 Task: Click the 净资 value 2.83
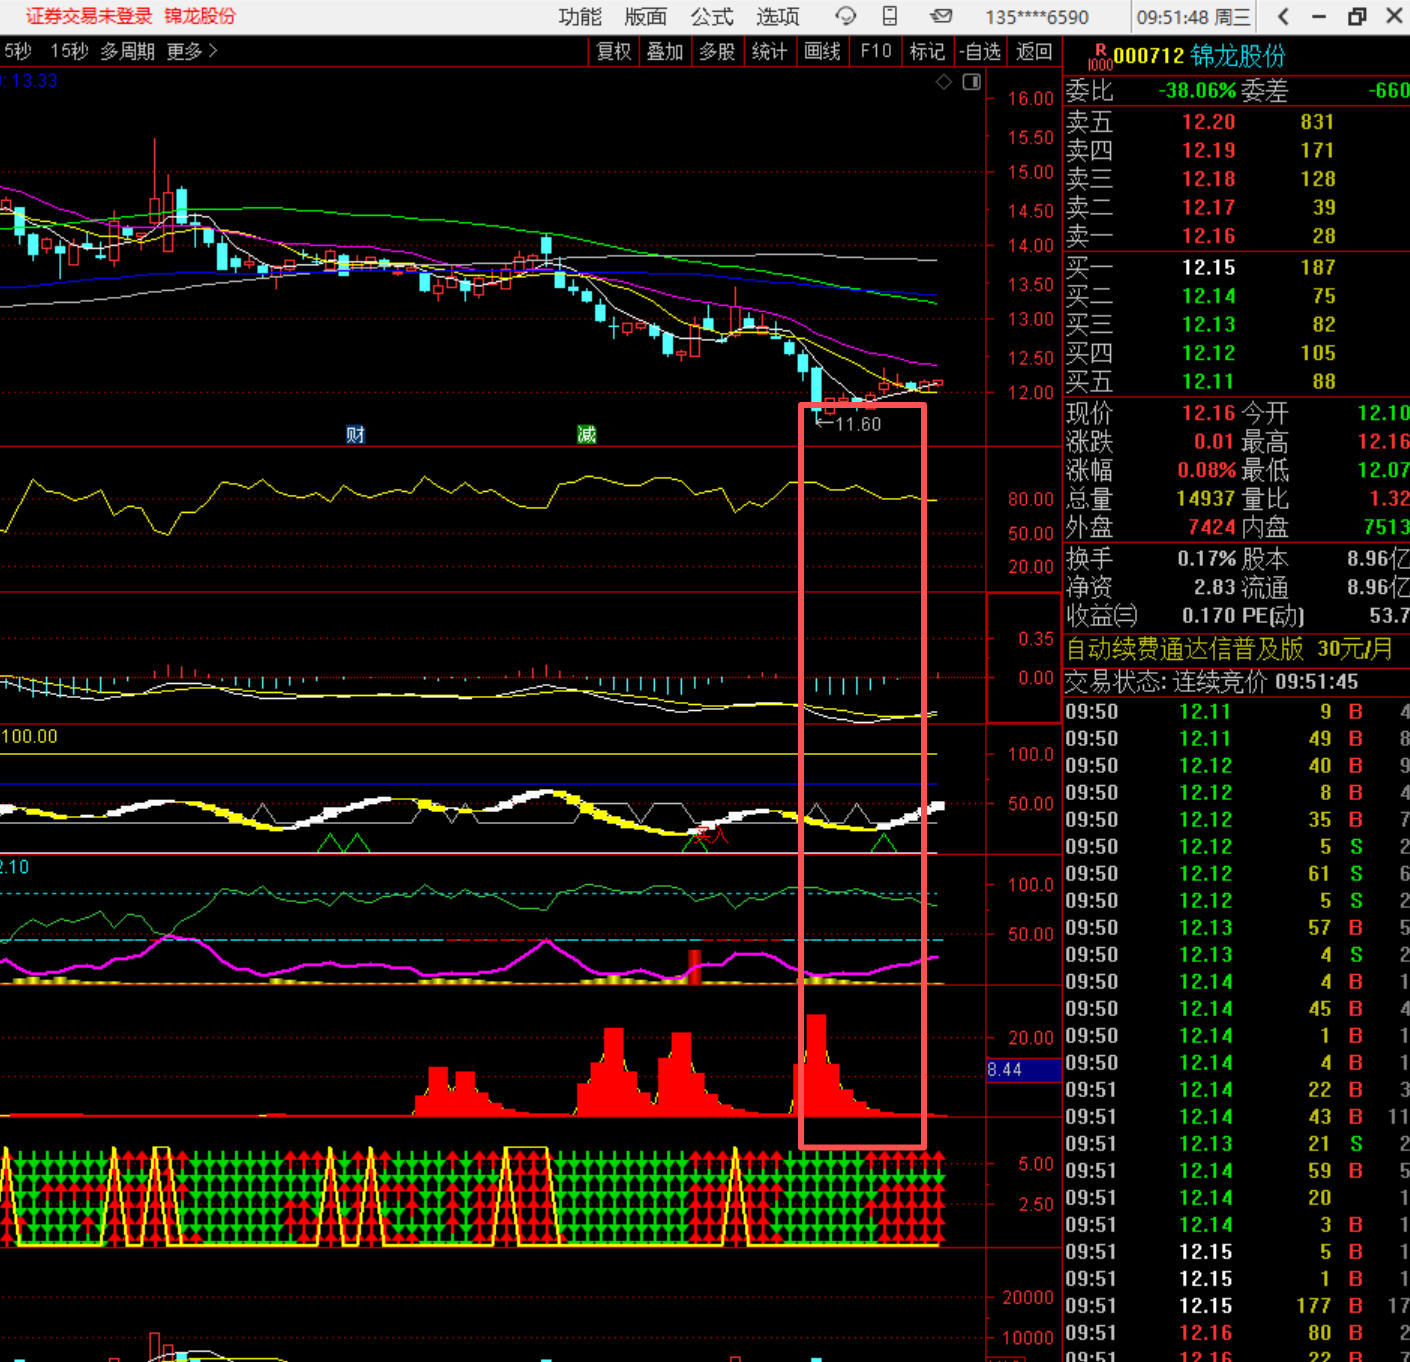click(x=1215, y=587)
